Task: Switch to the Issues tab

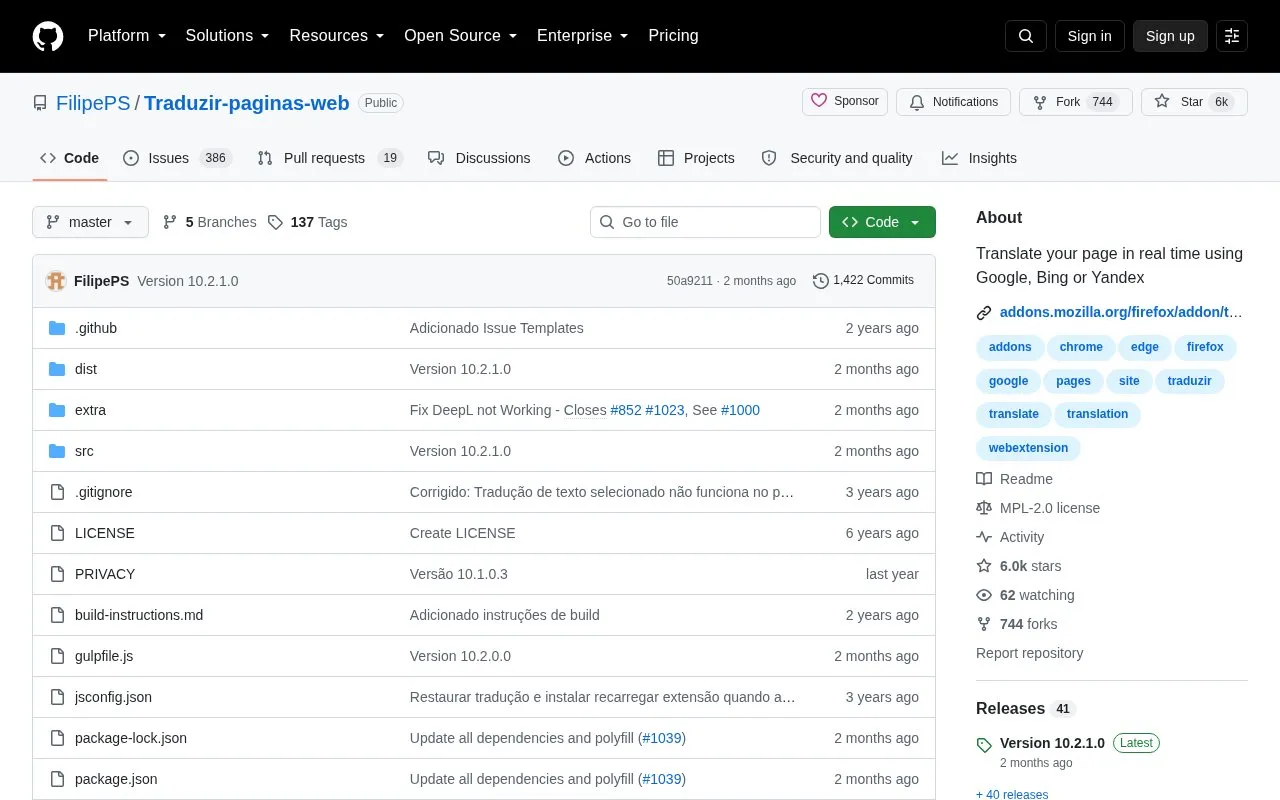Action: tap(177, 158)
